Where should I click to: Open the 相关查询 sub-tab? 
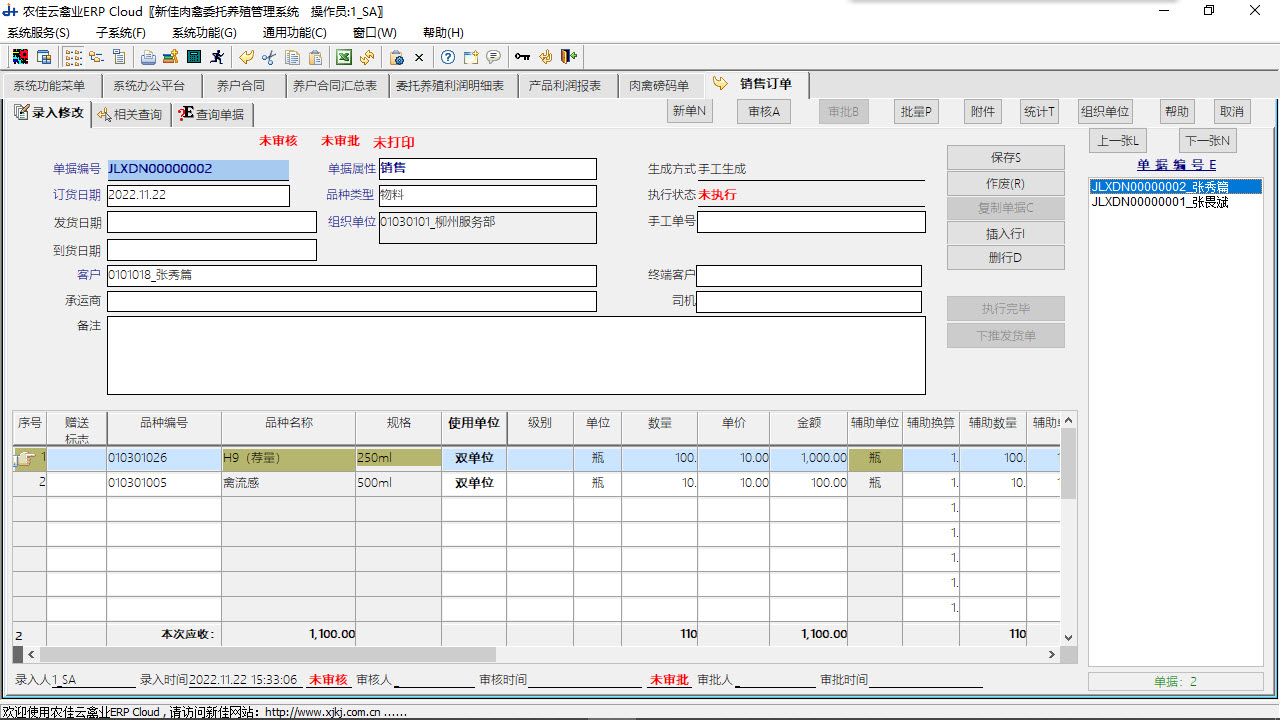(x=131, y=114)
